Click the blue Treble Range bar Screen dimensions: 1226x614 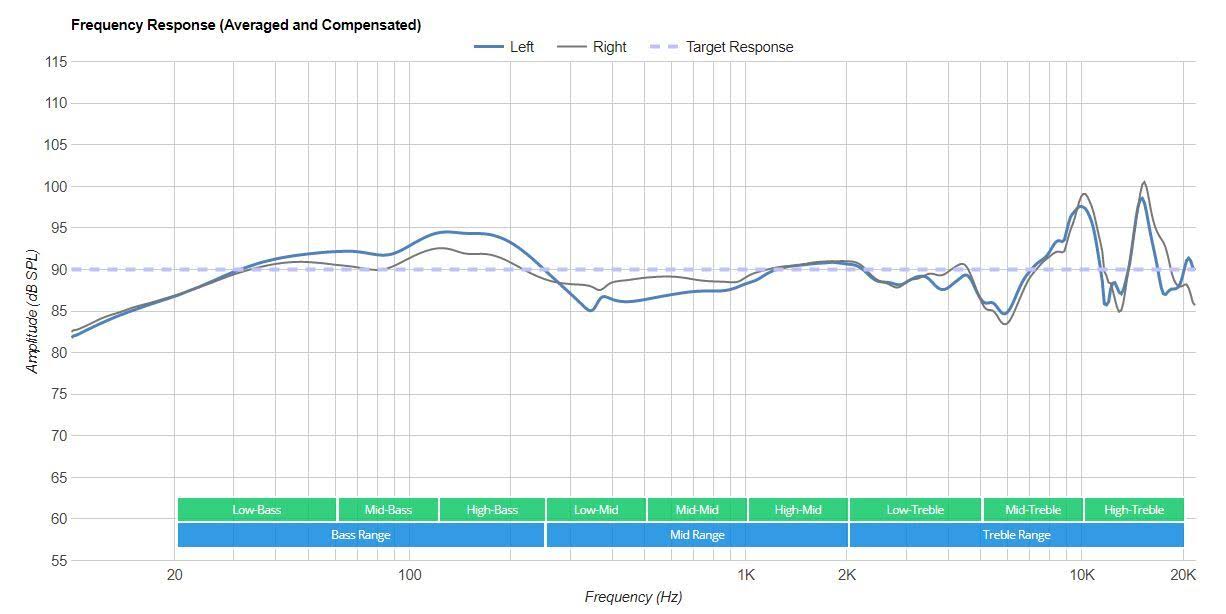pos(1017,535)
